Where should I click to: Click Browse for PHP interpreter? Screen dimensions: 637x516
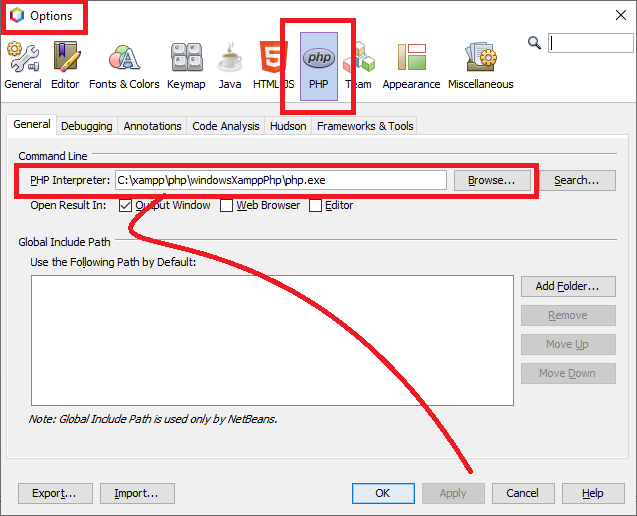point(492,180)
